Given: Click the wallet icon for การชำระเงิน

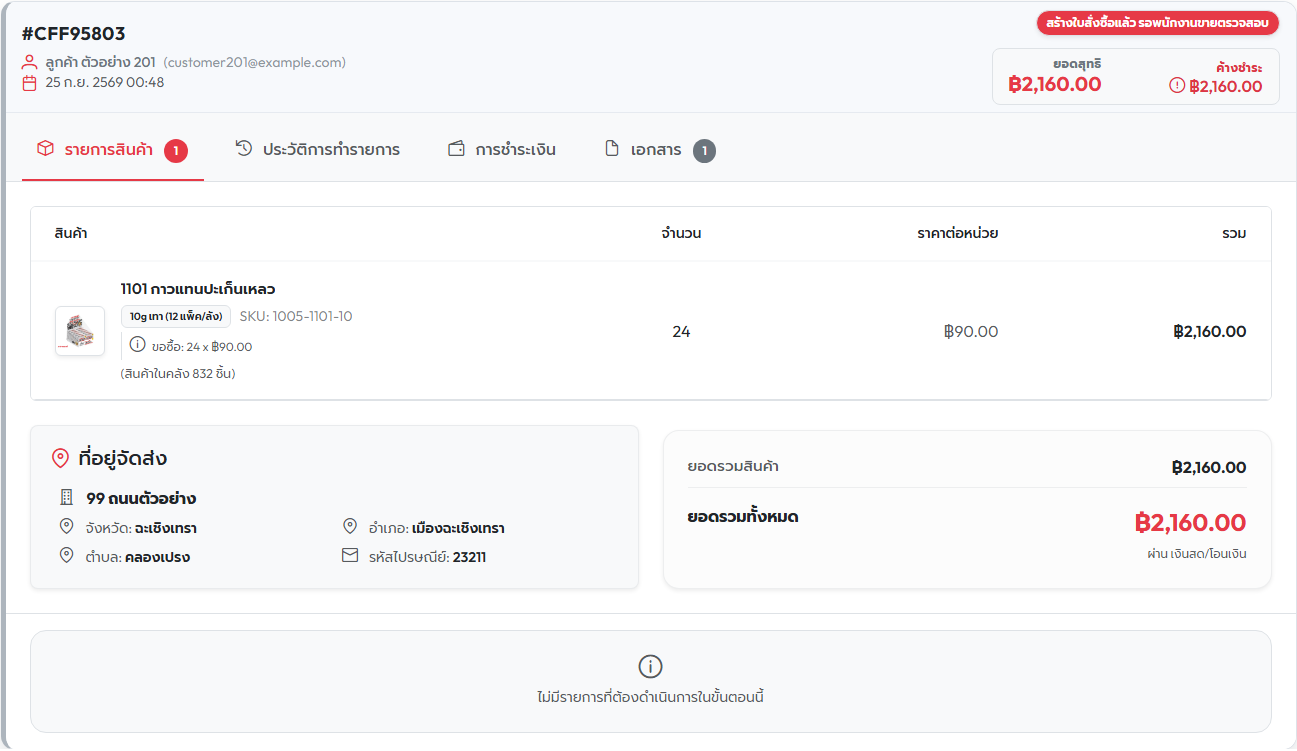Looking at the screenshot, I should point(457,149).
